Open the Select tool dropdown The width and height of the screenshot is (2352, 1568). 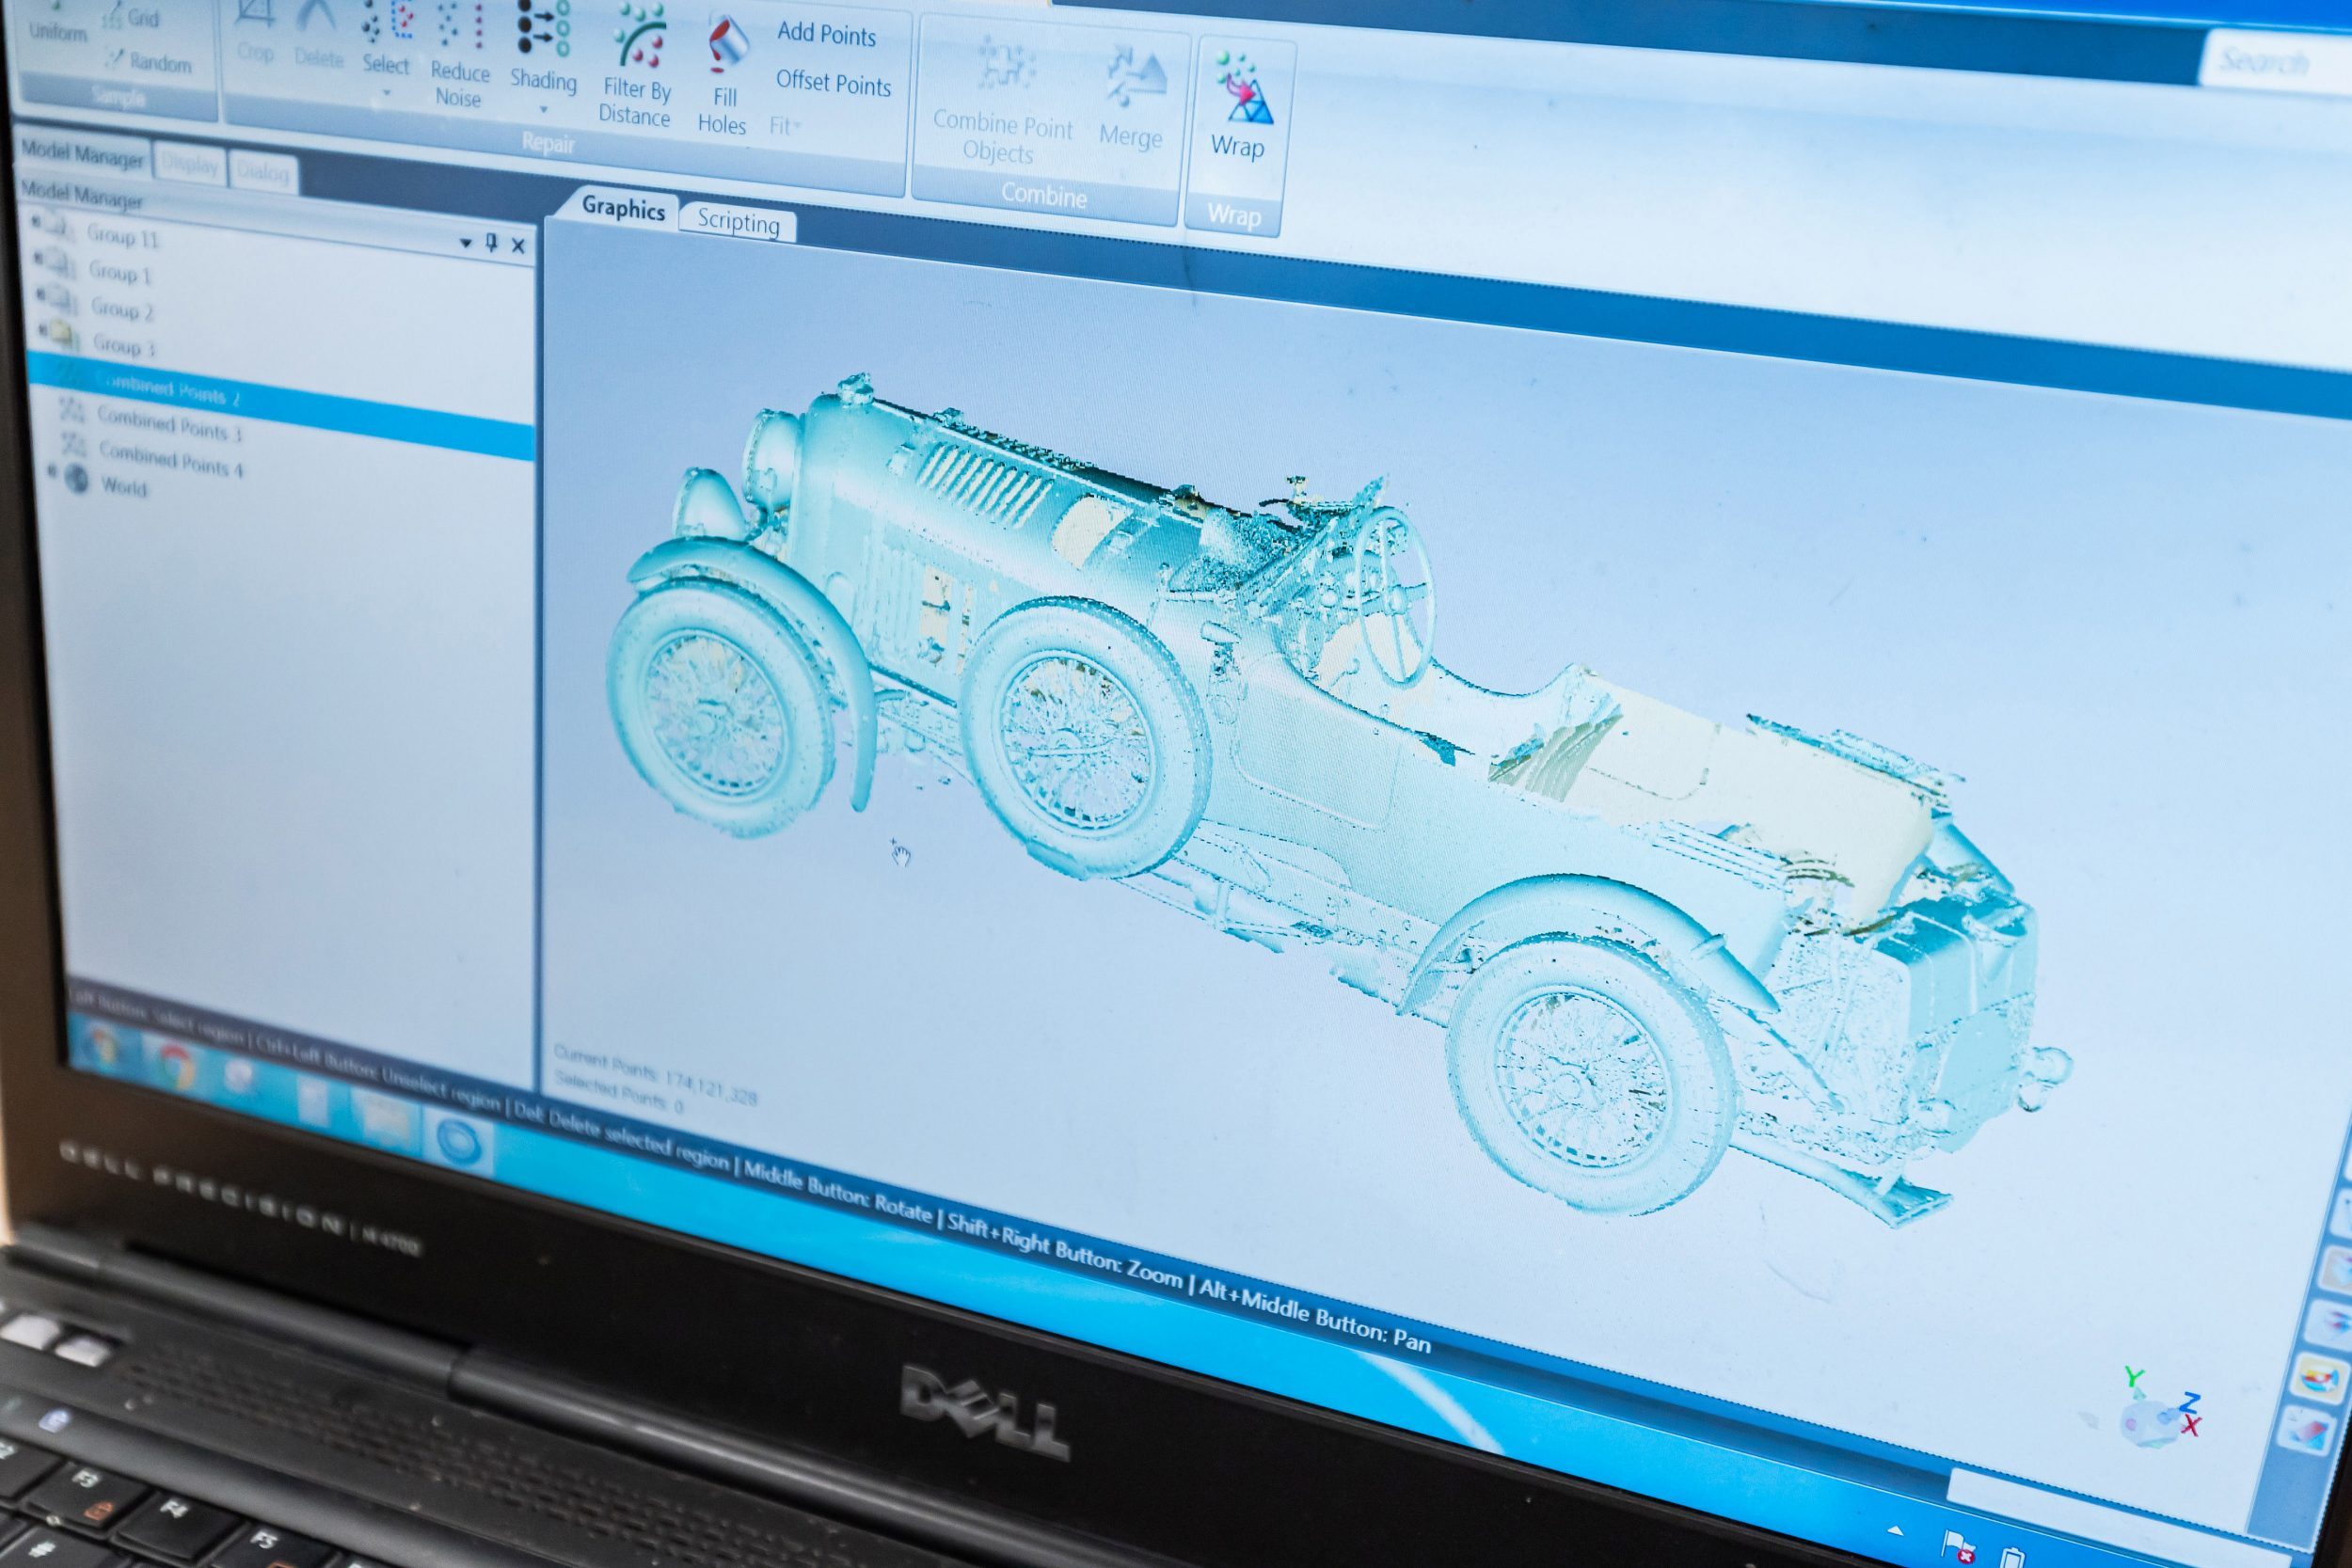click(x=386, y=94)
